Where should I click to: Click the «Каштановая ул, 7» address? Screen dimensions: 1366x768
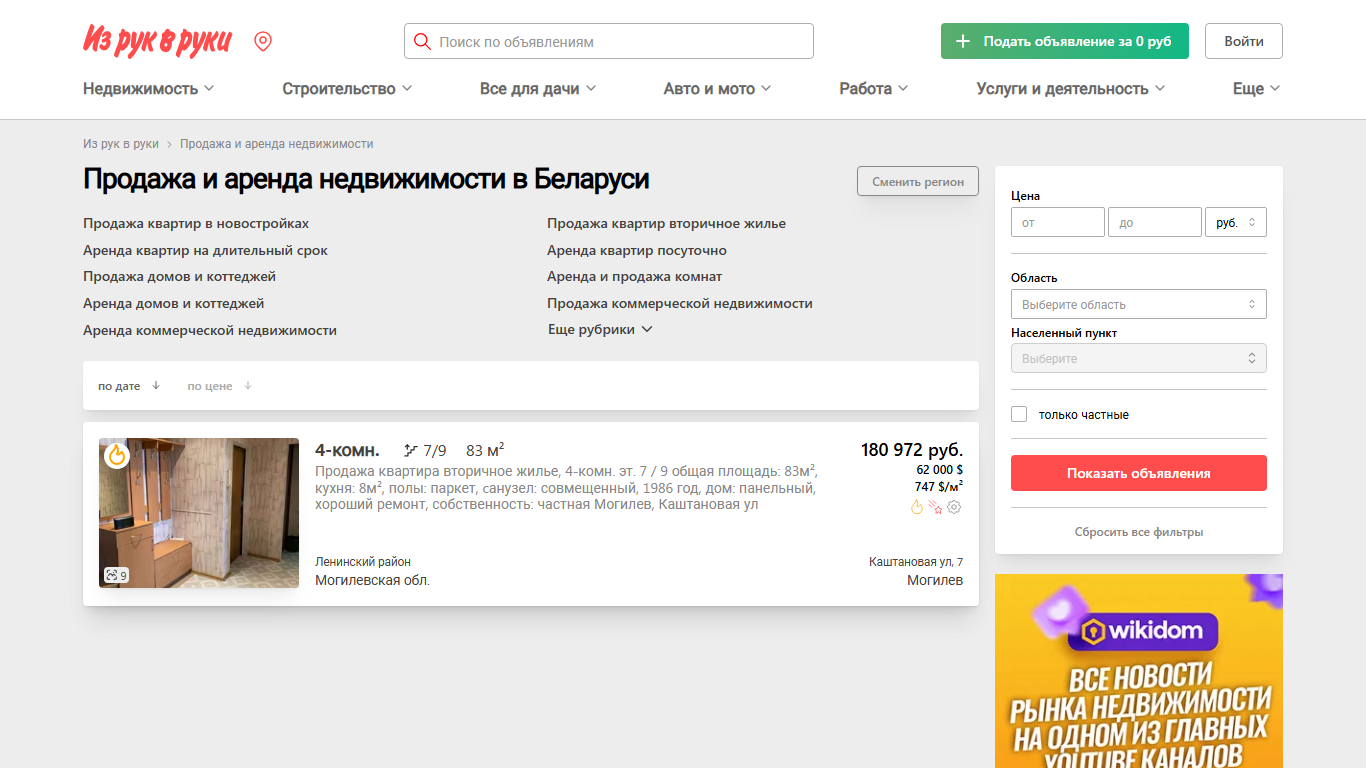tap(916, 562)
